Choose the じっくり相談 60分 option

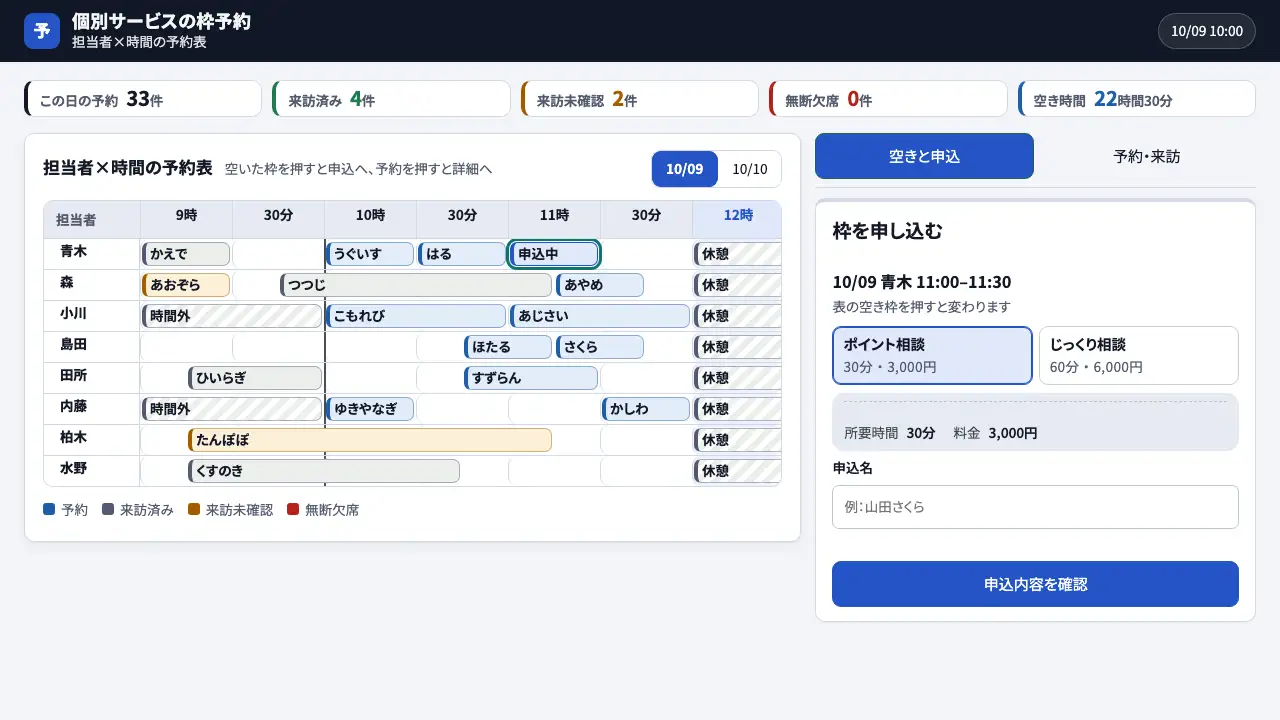coord(1139,355)
